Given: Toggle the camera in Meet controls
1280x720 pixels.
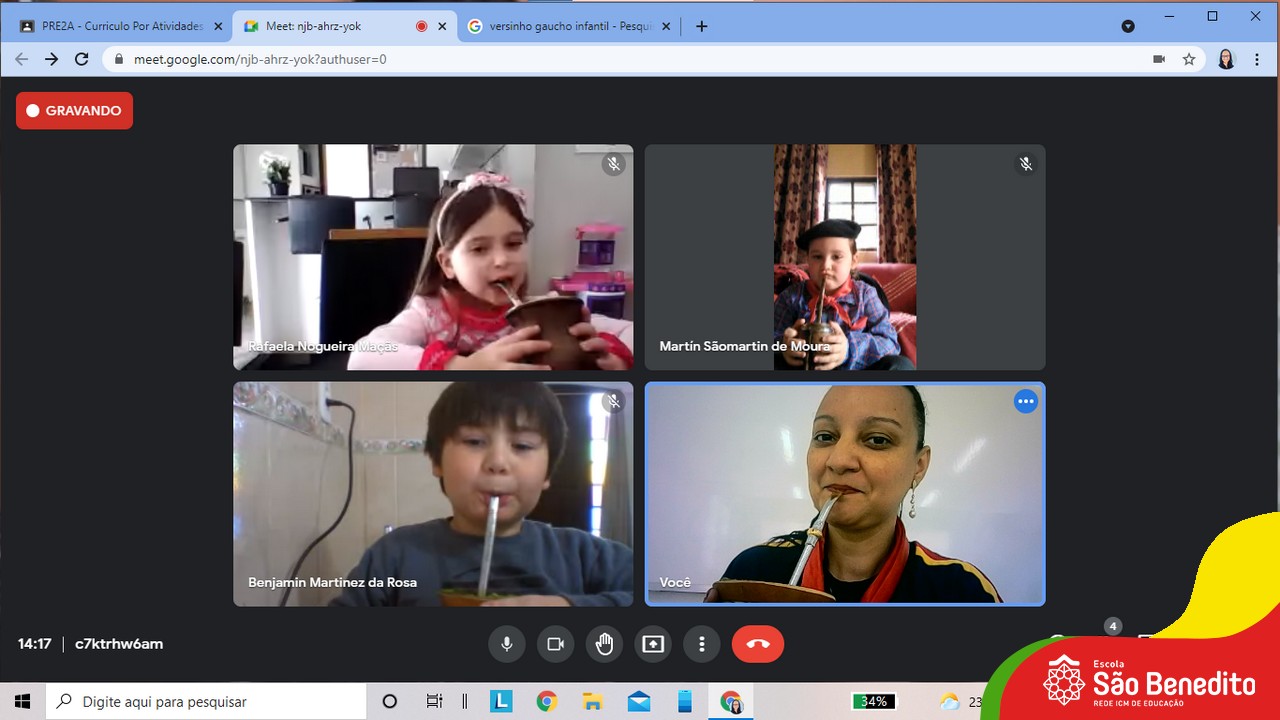Looking at the screenshot, I should click(x=556, y=644).
